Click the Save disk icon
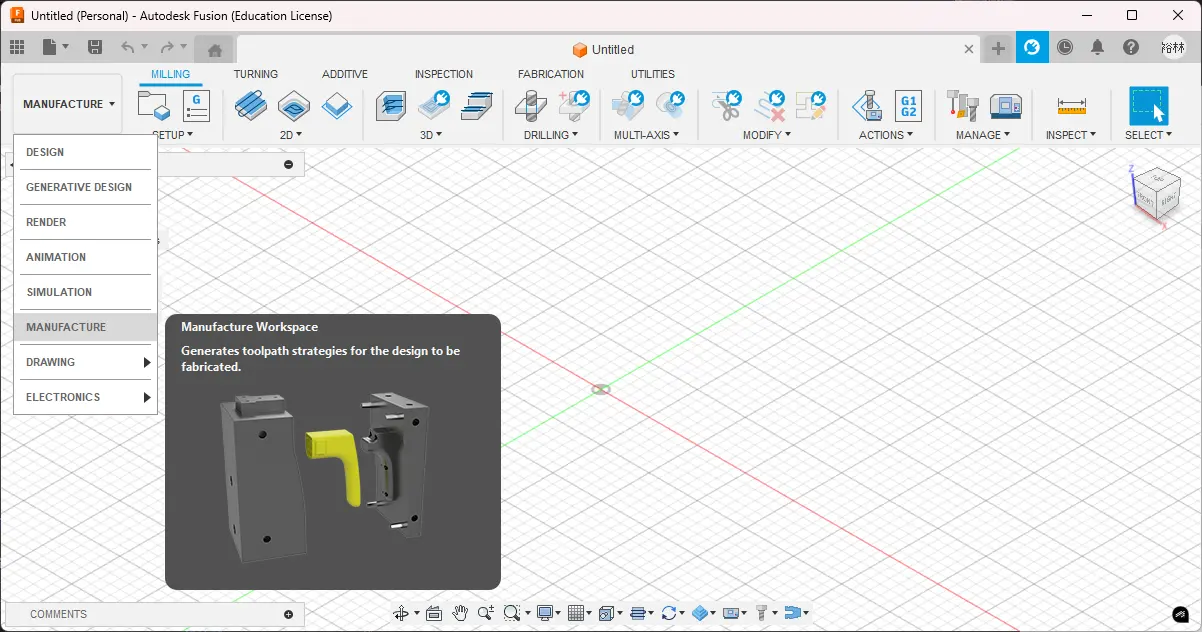The image size is (1202, 632). click(x=95, y=47)
